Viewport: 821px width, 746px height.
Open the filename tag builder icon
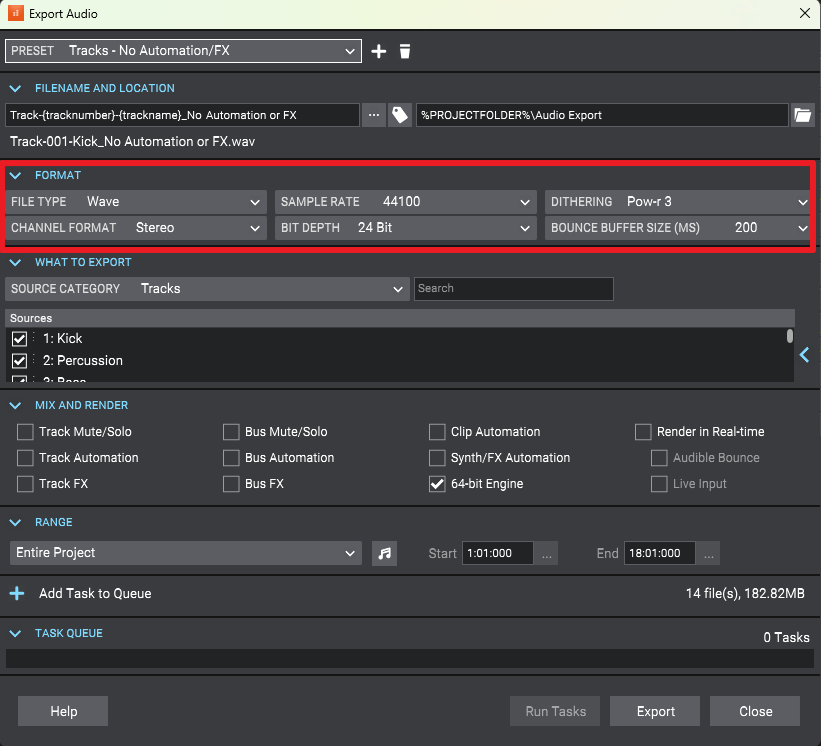coord(400,115)
